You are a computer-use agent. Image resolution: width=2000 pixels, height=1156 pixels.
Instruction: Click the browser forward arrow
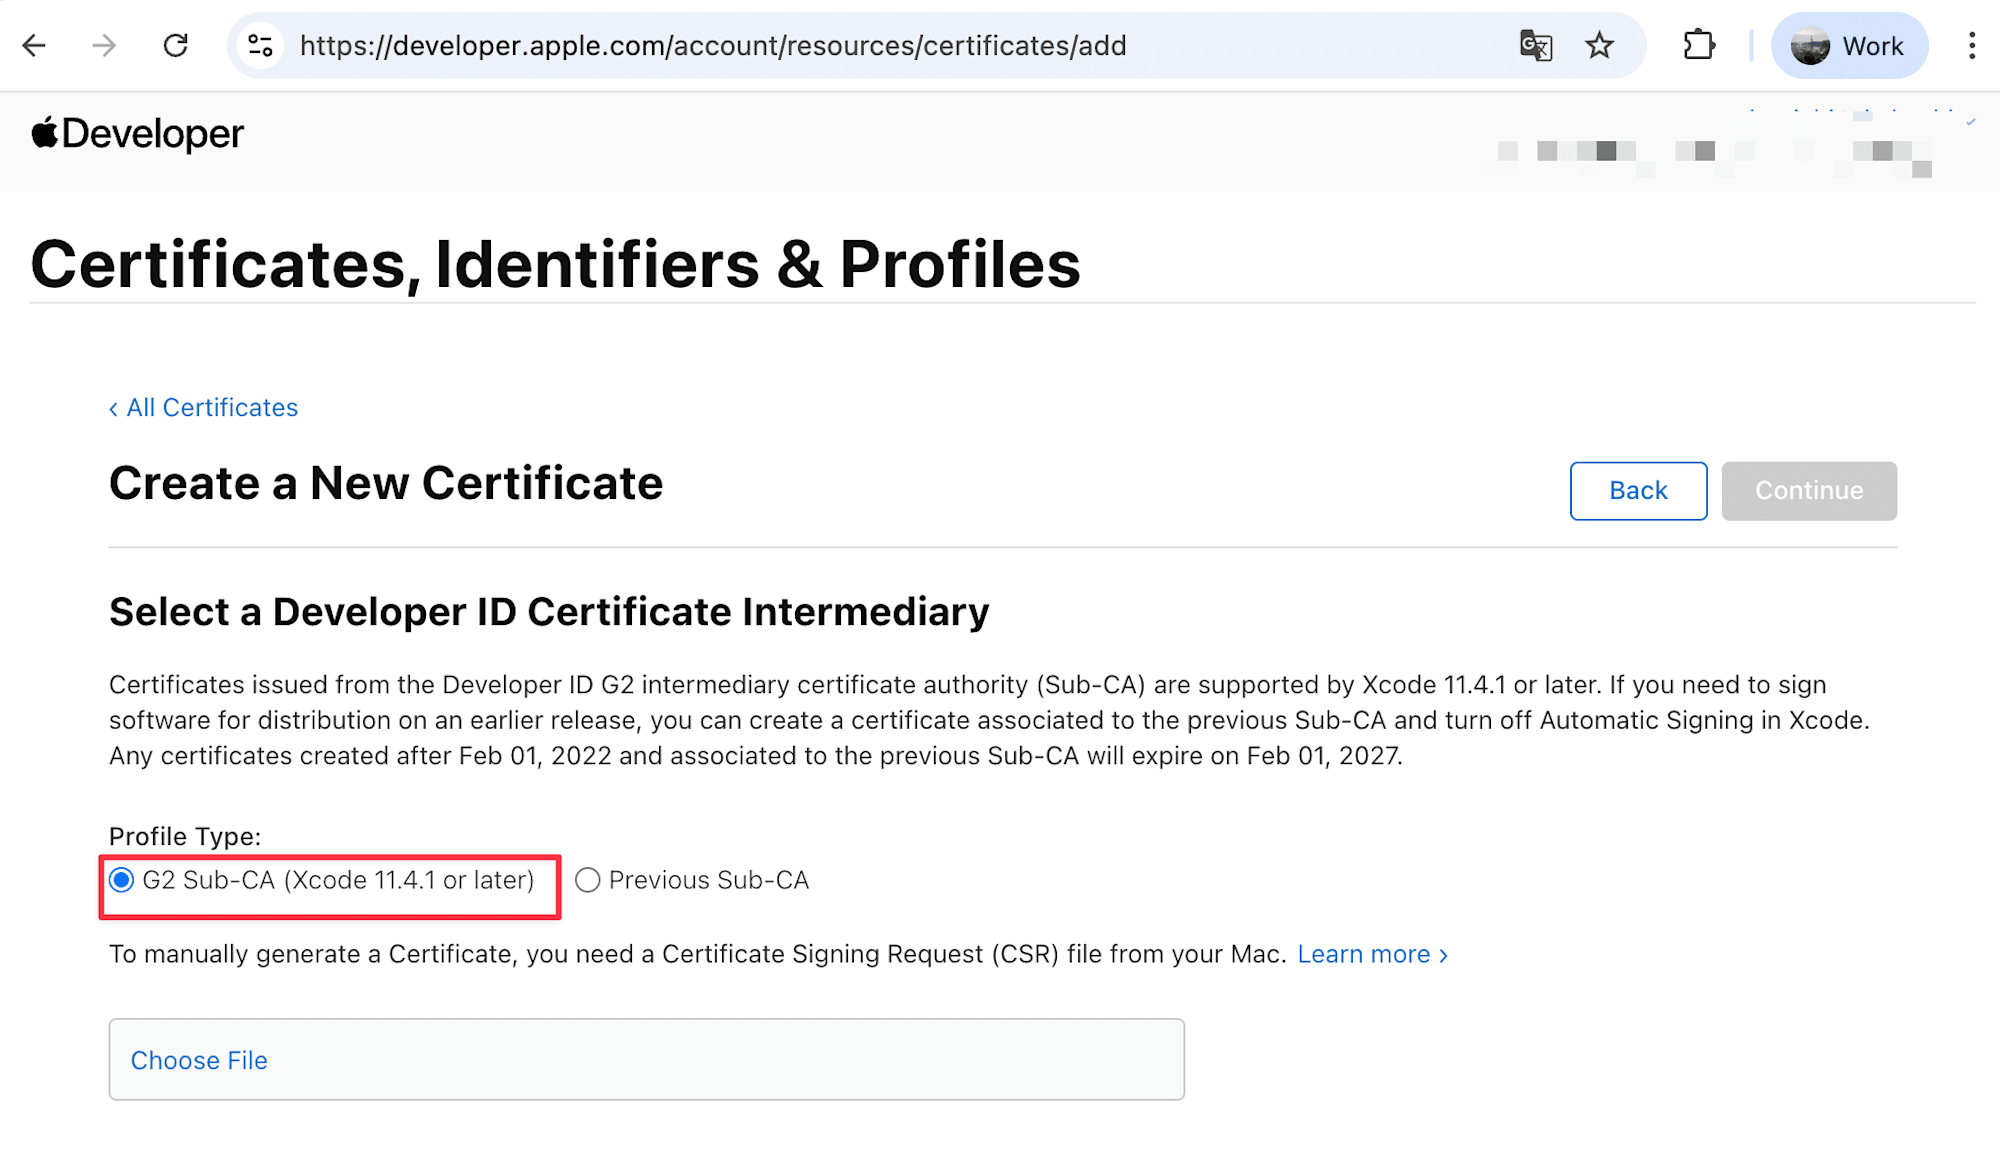(x=104, y=46)
